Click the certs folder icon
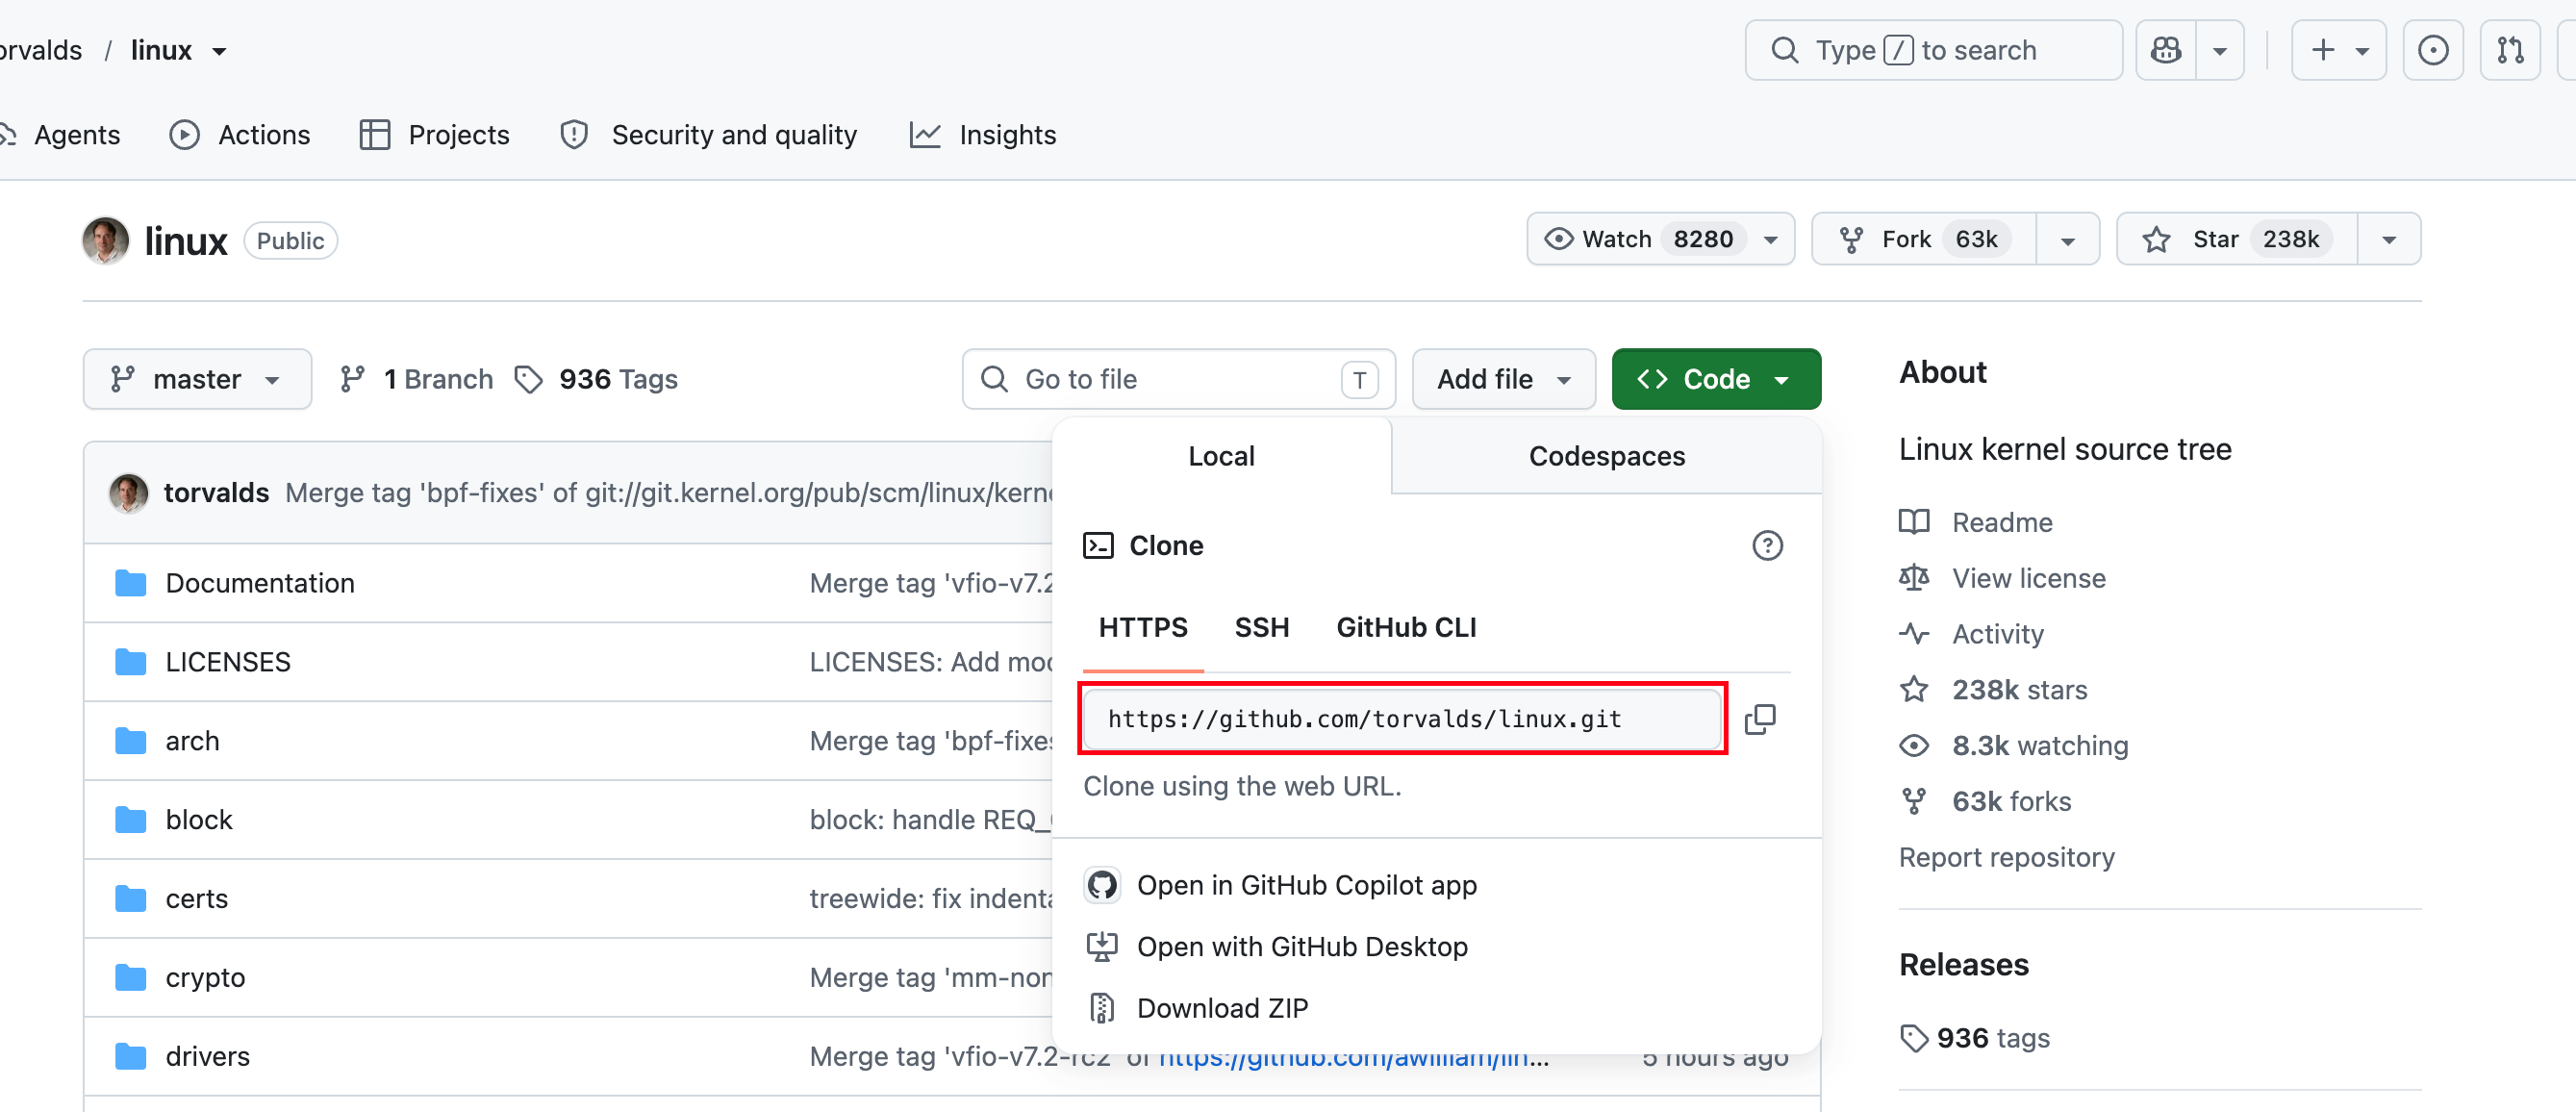The image size is (2576, 1112). tap(131, 899)
